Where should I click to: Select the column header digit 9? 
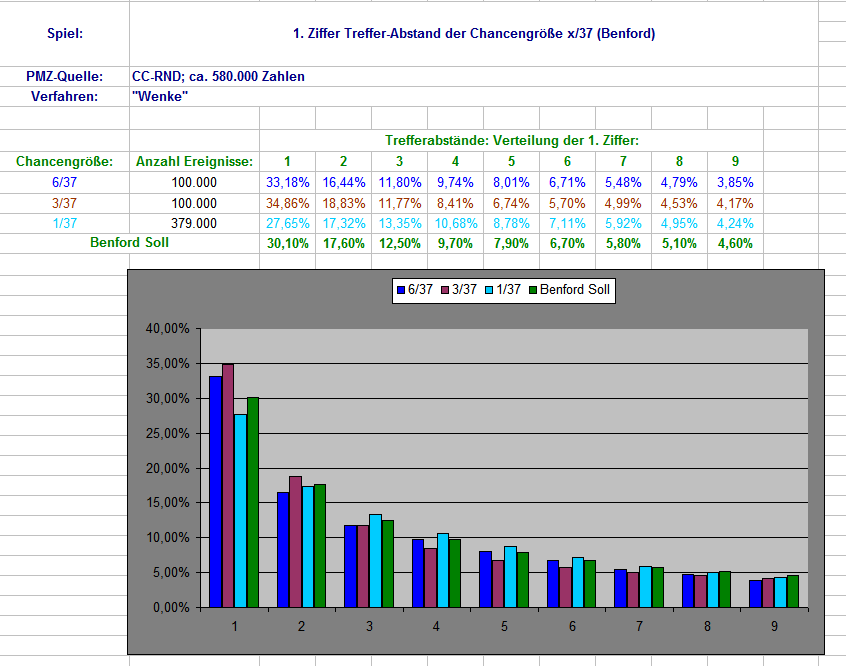(x=735, y=161)
